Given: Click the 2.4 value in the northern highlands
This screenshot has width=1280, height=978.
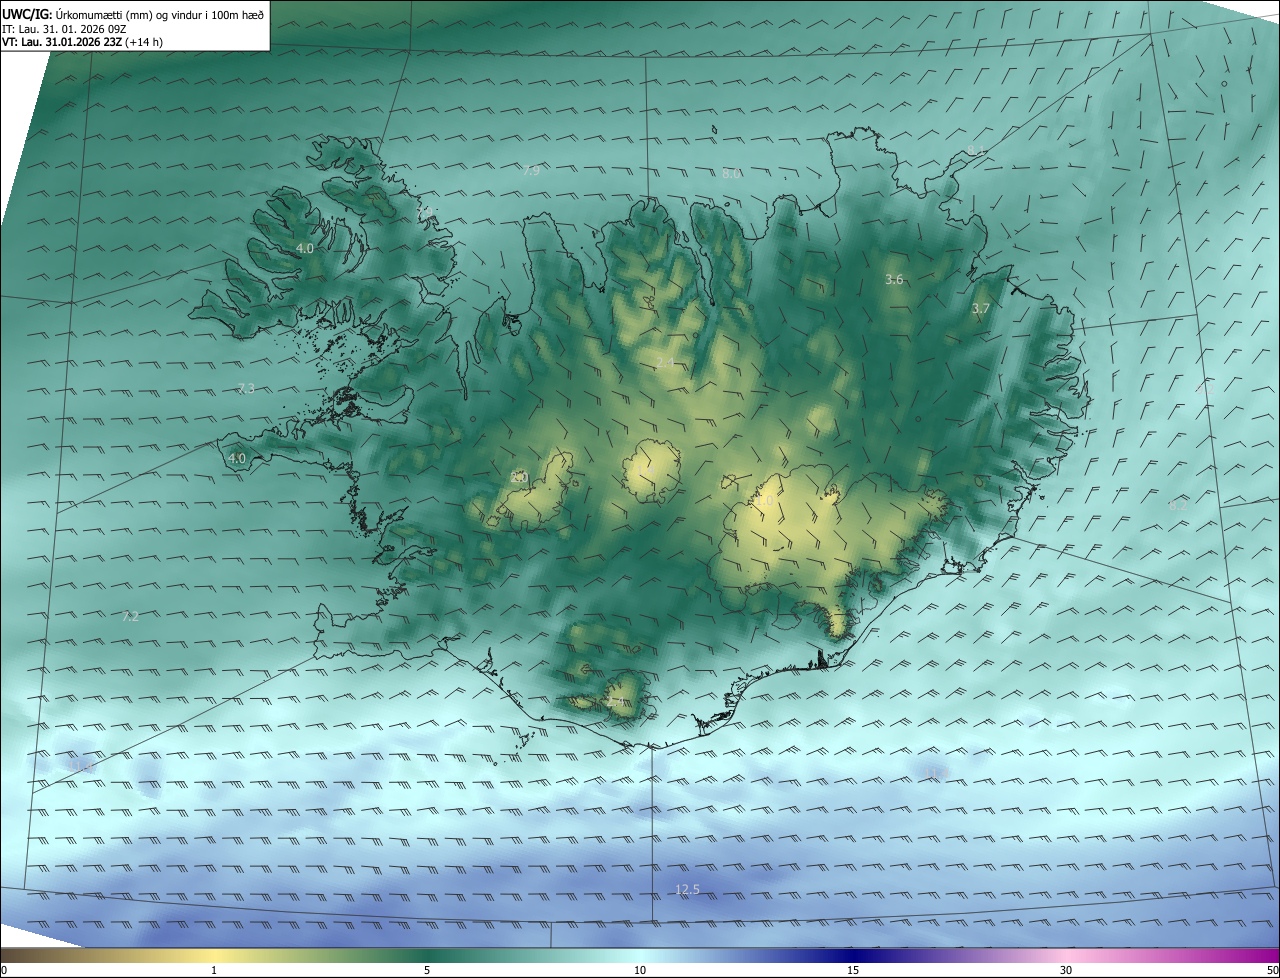Looking at the screenshot, I should click(665, 362).
